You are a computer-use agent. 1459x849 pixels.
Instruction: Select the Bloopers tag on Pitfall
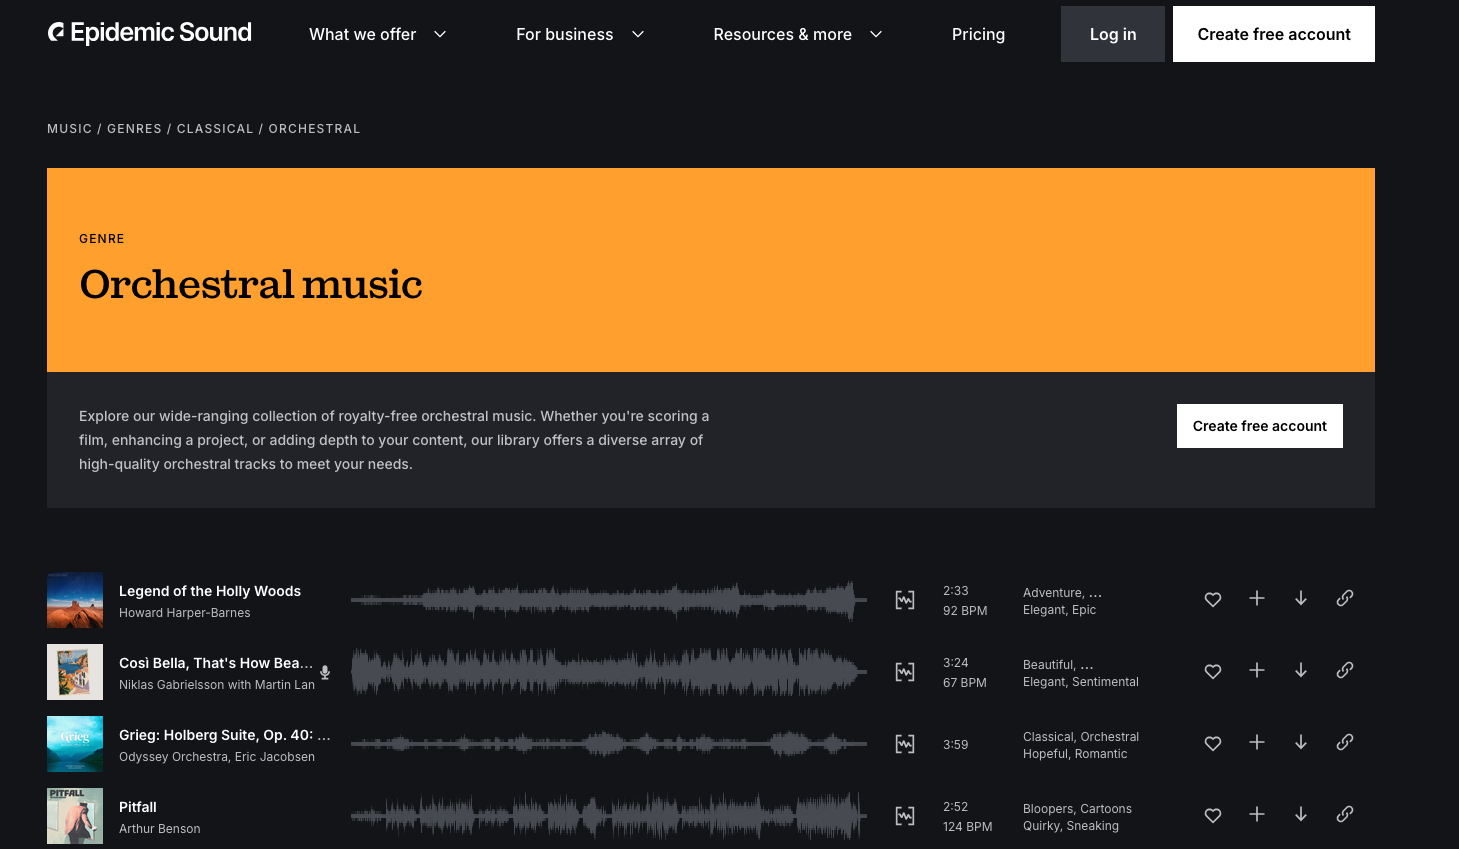(x=1049, y=809)
